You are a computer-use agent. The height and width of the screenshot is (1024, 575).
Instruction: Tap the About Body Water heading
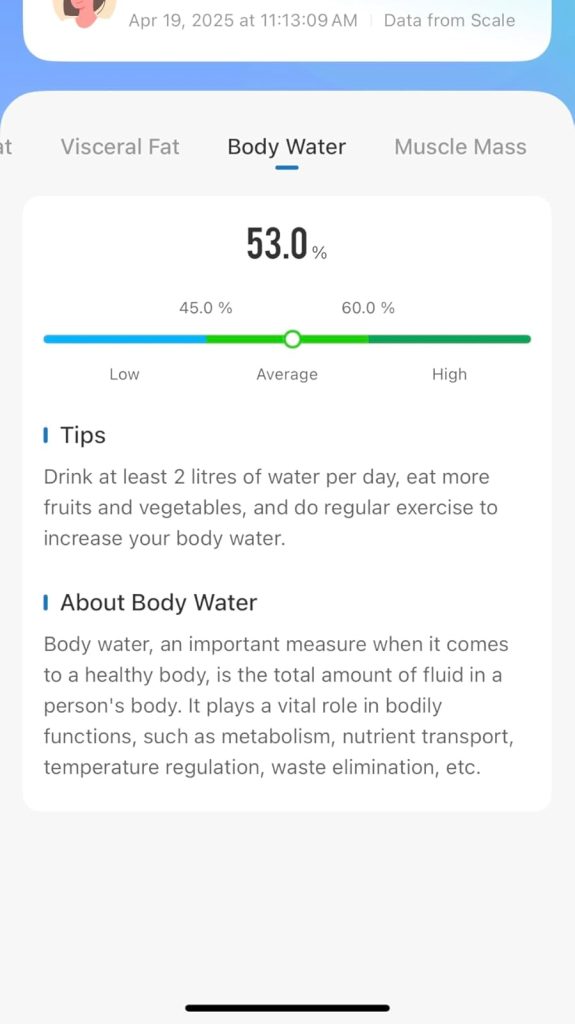tap(159, 602)
